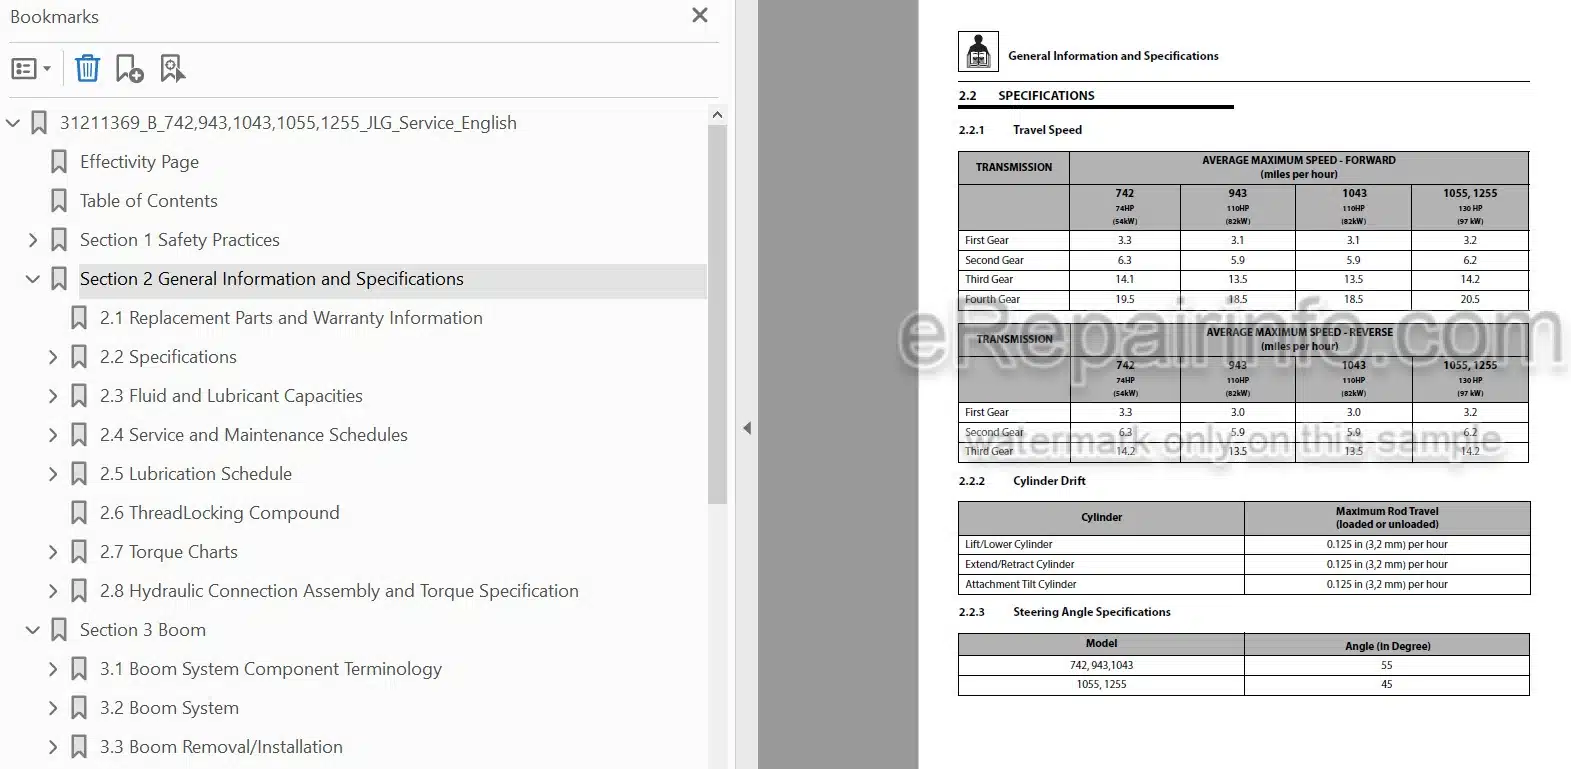Image resolution: width=1571 pixels, height=769 pixels.
Task: Open the bookmark options list menu
Action: 31,69
